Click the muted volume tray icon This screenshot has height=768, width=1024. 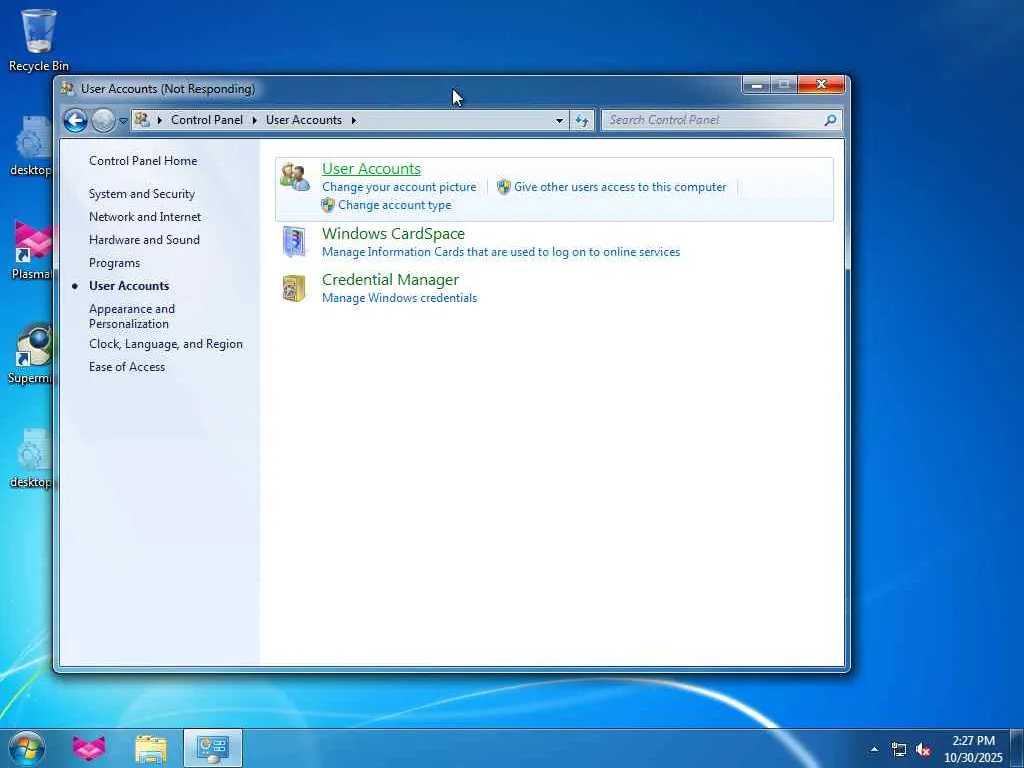tap(923, 750)
